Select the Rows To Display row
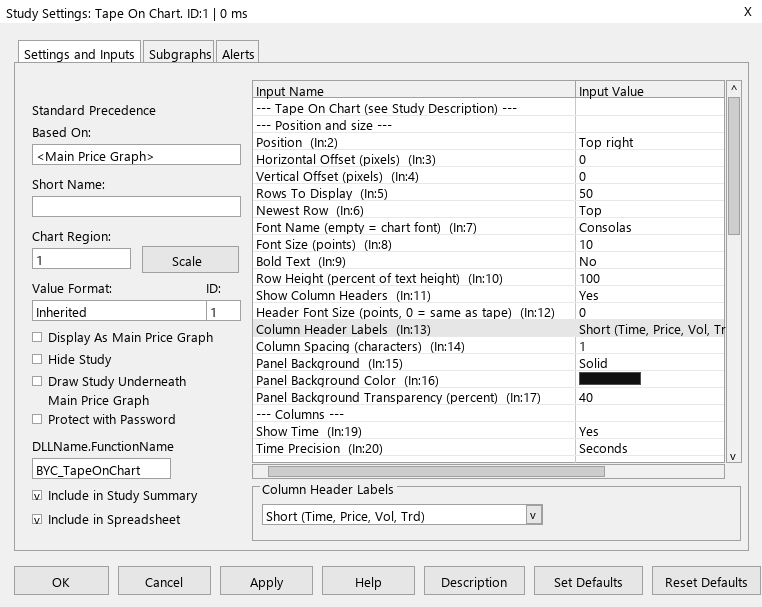Screen dimensions: 762x607 (x=488, y=193)
